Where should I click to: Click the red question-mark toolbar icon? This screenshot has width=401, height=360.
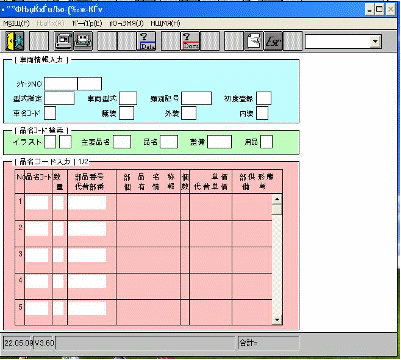click(x=191, y=41)
